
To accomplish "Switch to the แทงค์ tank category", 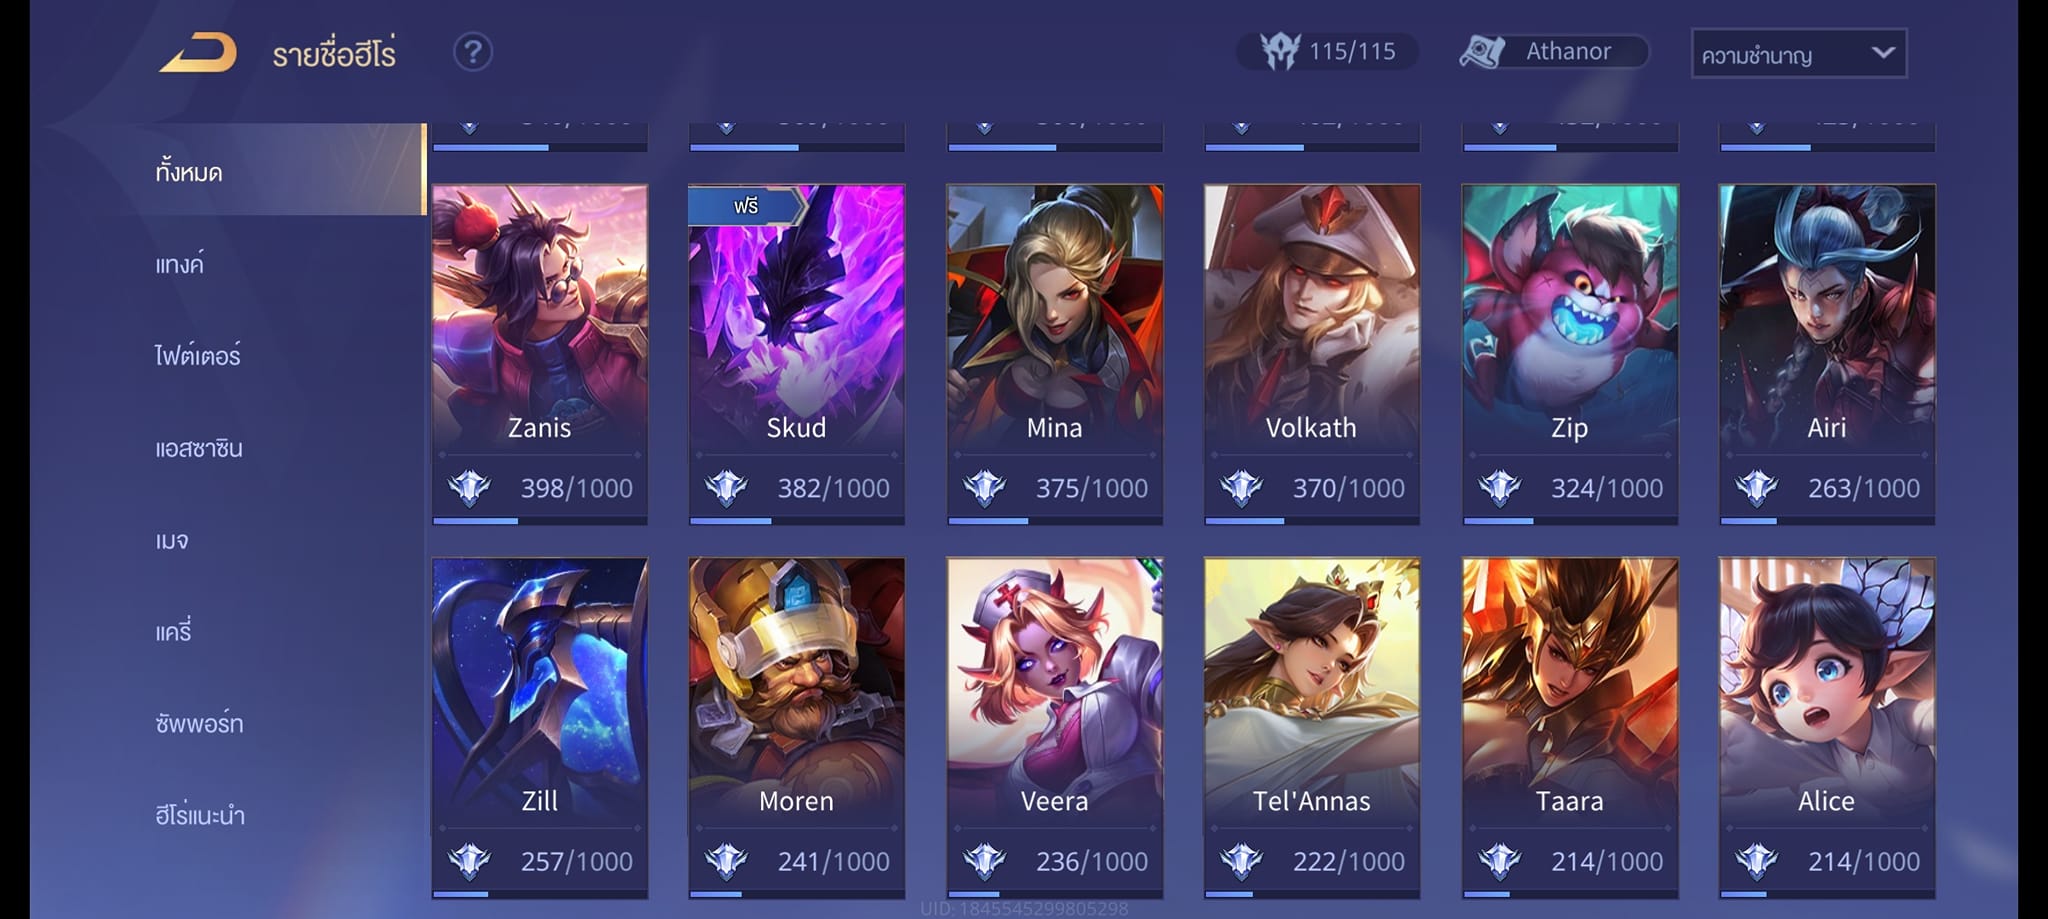I will tap(179, 264).
